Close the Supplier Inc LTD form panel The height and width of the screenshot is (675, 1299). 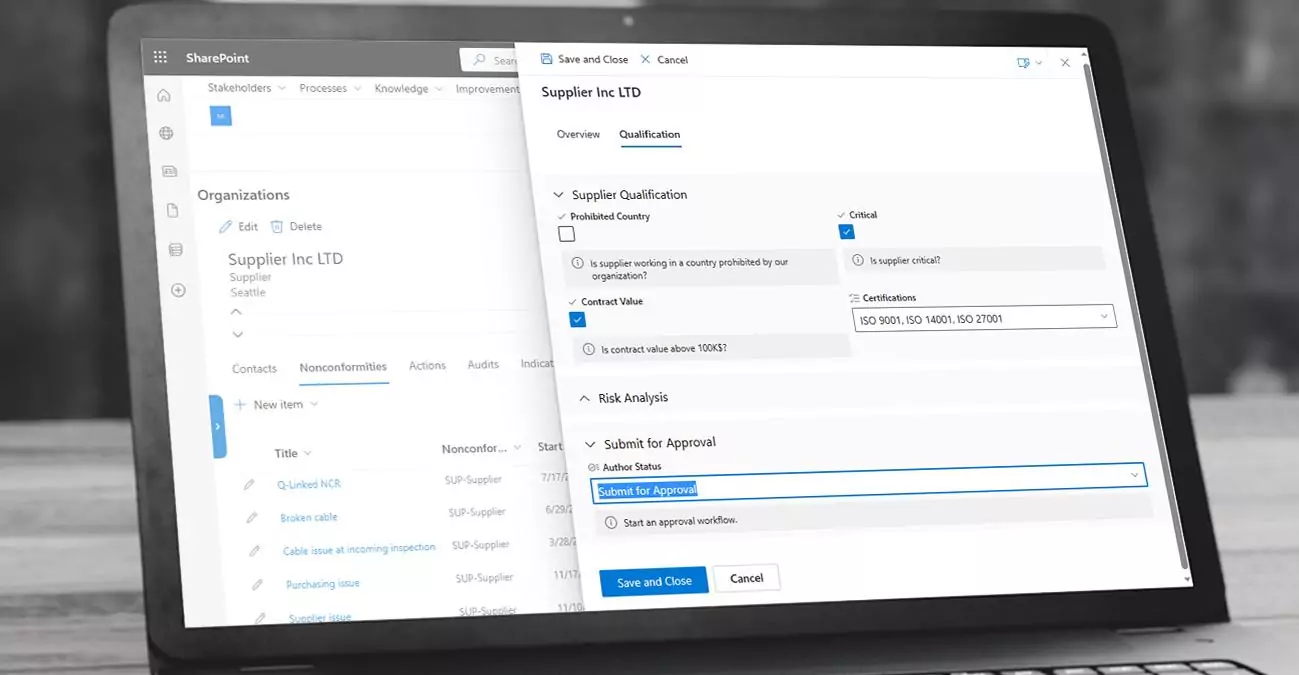tap(1065, 62)
